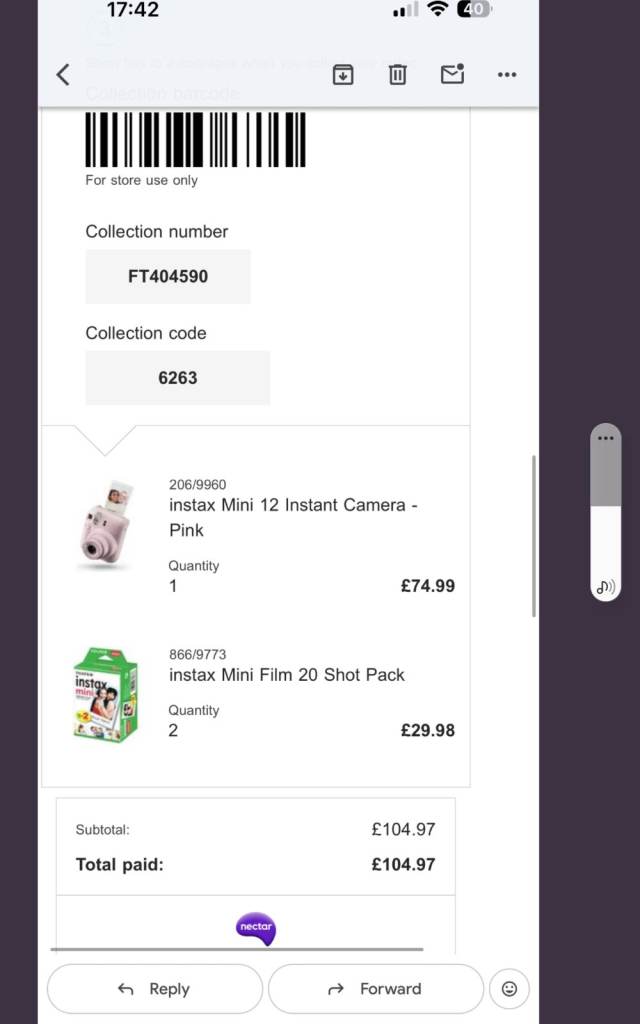The width and height of the screenshot is (640, 1024).
Task: Tap the Nectar logo
Action: coord(256,928)
